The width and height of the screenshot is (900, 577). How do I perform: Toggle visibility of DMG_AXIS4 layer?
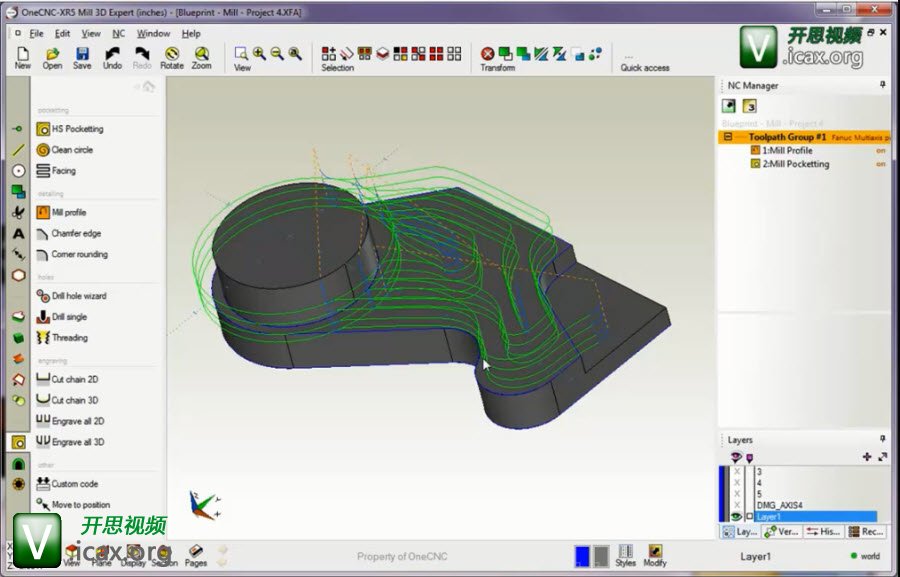point(737,505)
